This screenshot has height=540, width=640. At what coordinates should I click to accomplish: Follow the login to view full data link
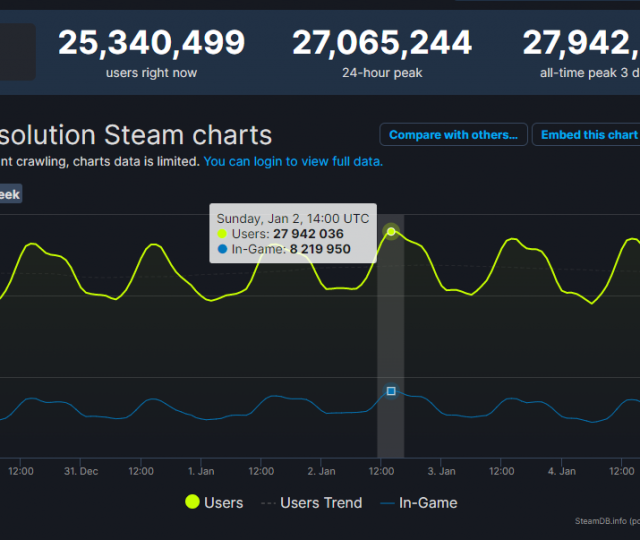click(293, 161)
